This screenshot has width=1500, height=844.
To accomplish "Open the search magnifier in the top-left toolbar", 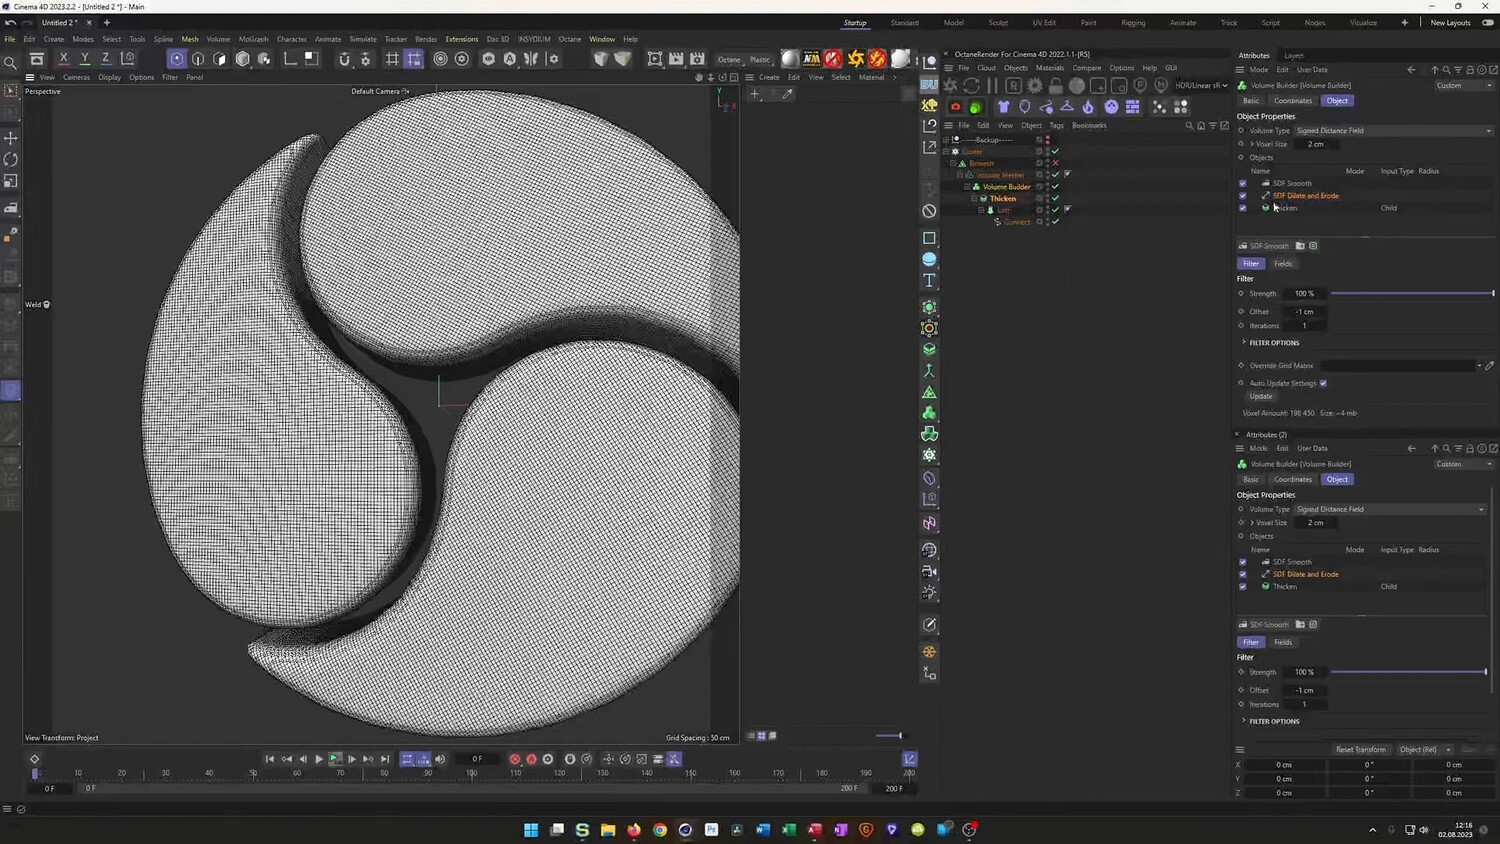I will point(10,63).
